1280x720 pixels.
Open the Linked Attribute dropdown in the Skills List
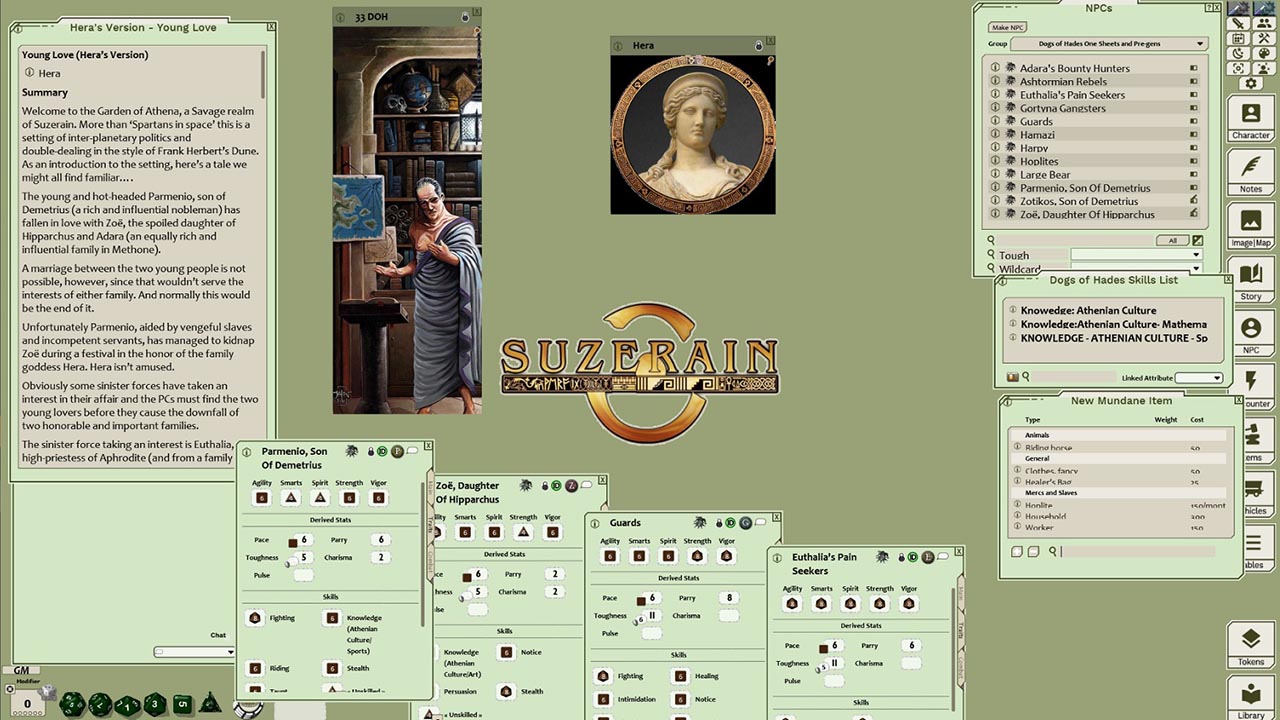tap(1199, 378)
